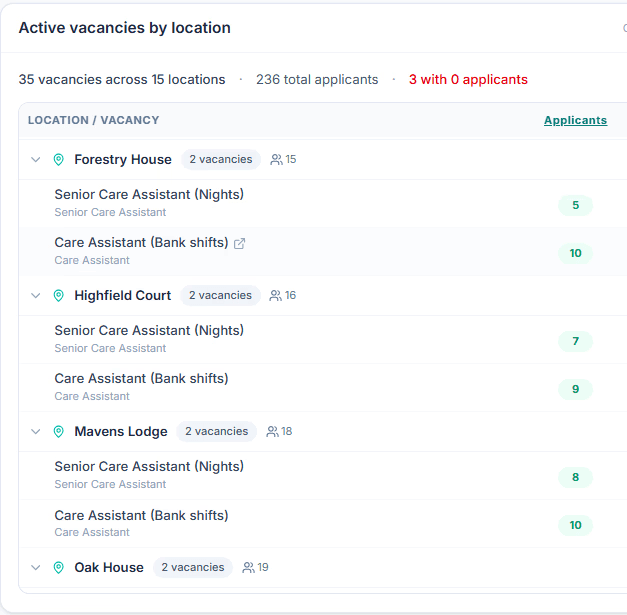Image resolution: width=627 pixels, height=615 pixels.
Task: Click the Highfield Court map pin icon
Action: coord(58,296)
